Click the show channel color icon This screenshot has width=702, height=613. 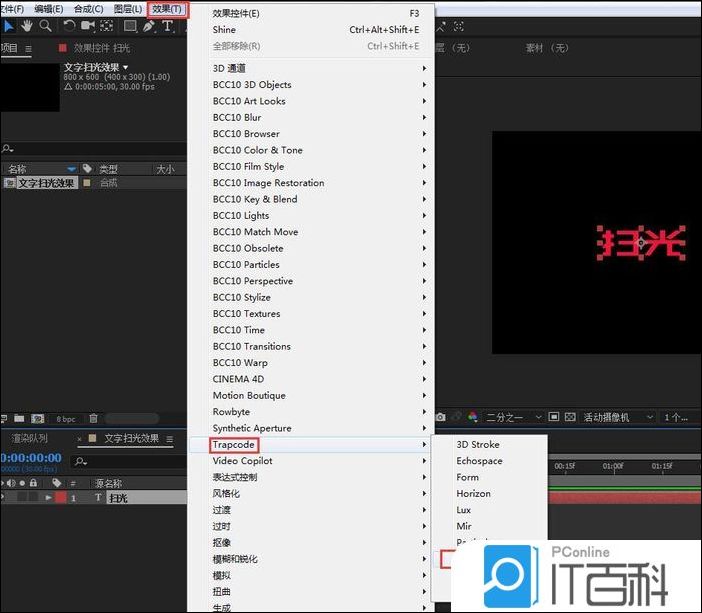(472, 417)
